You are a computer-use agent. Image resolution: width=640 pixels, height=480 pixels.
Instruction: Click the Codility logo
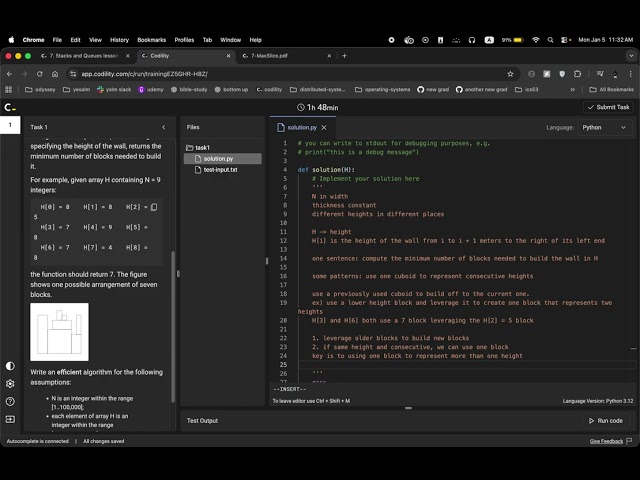(10, 107)
